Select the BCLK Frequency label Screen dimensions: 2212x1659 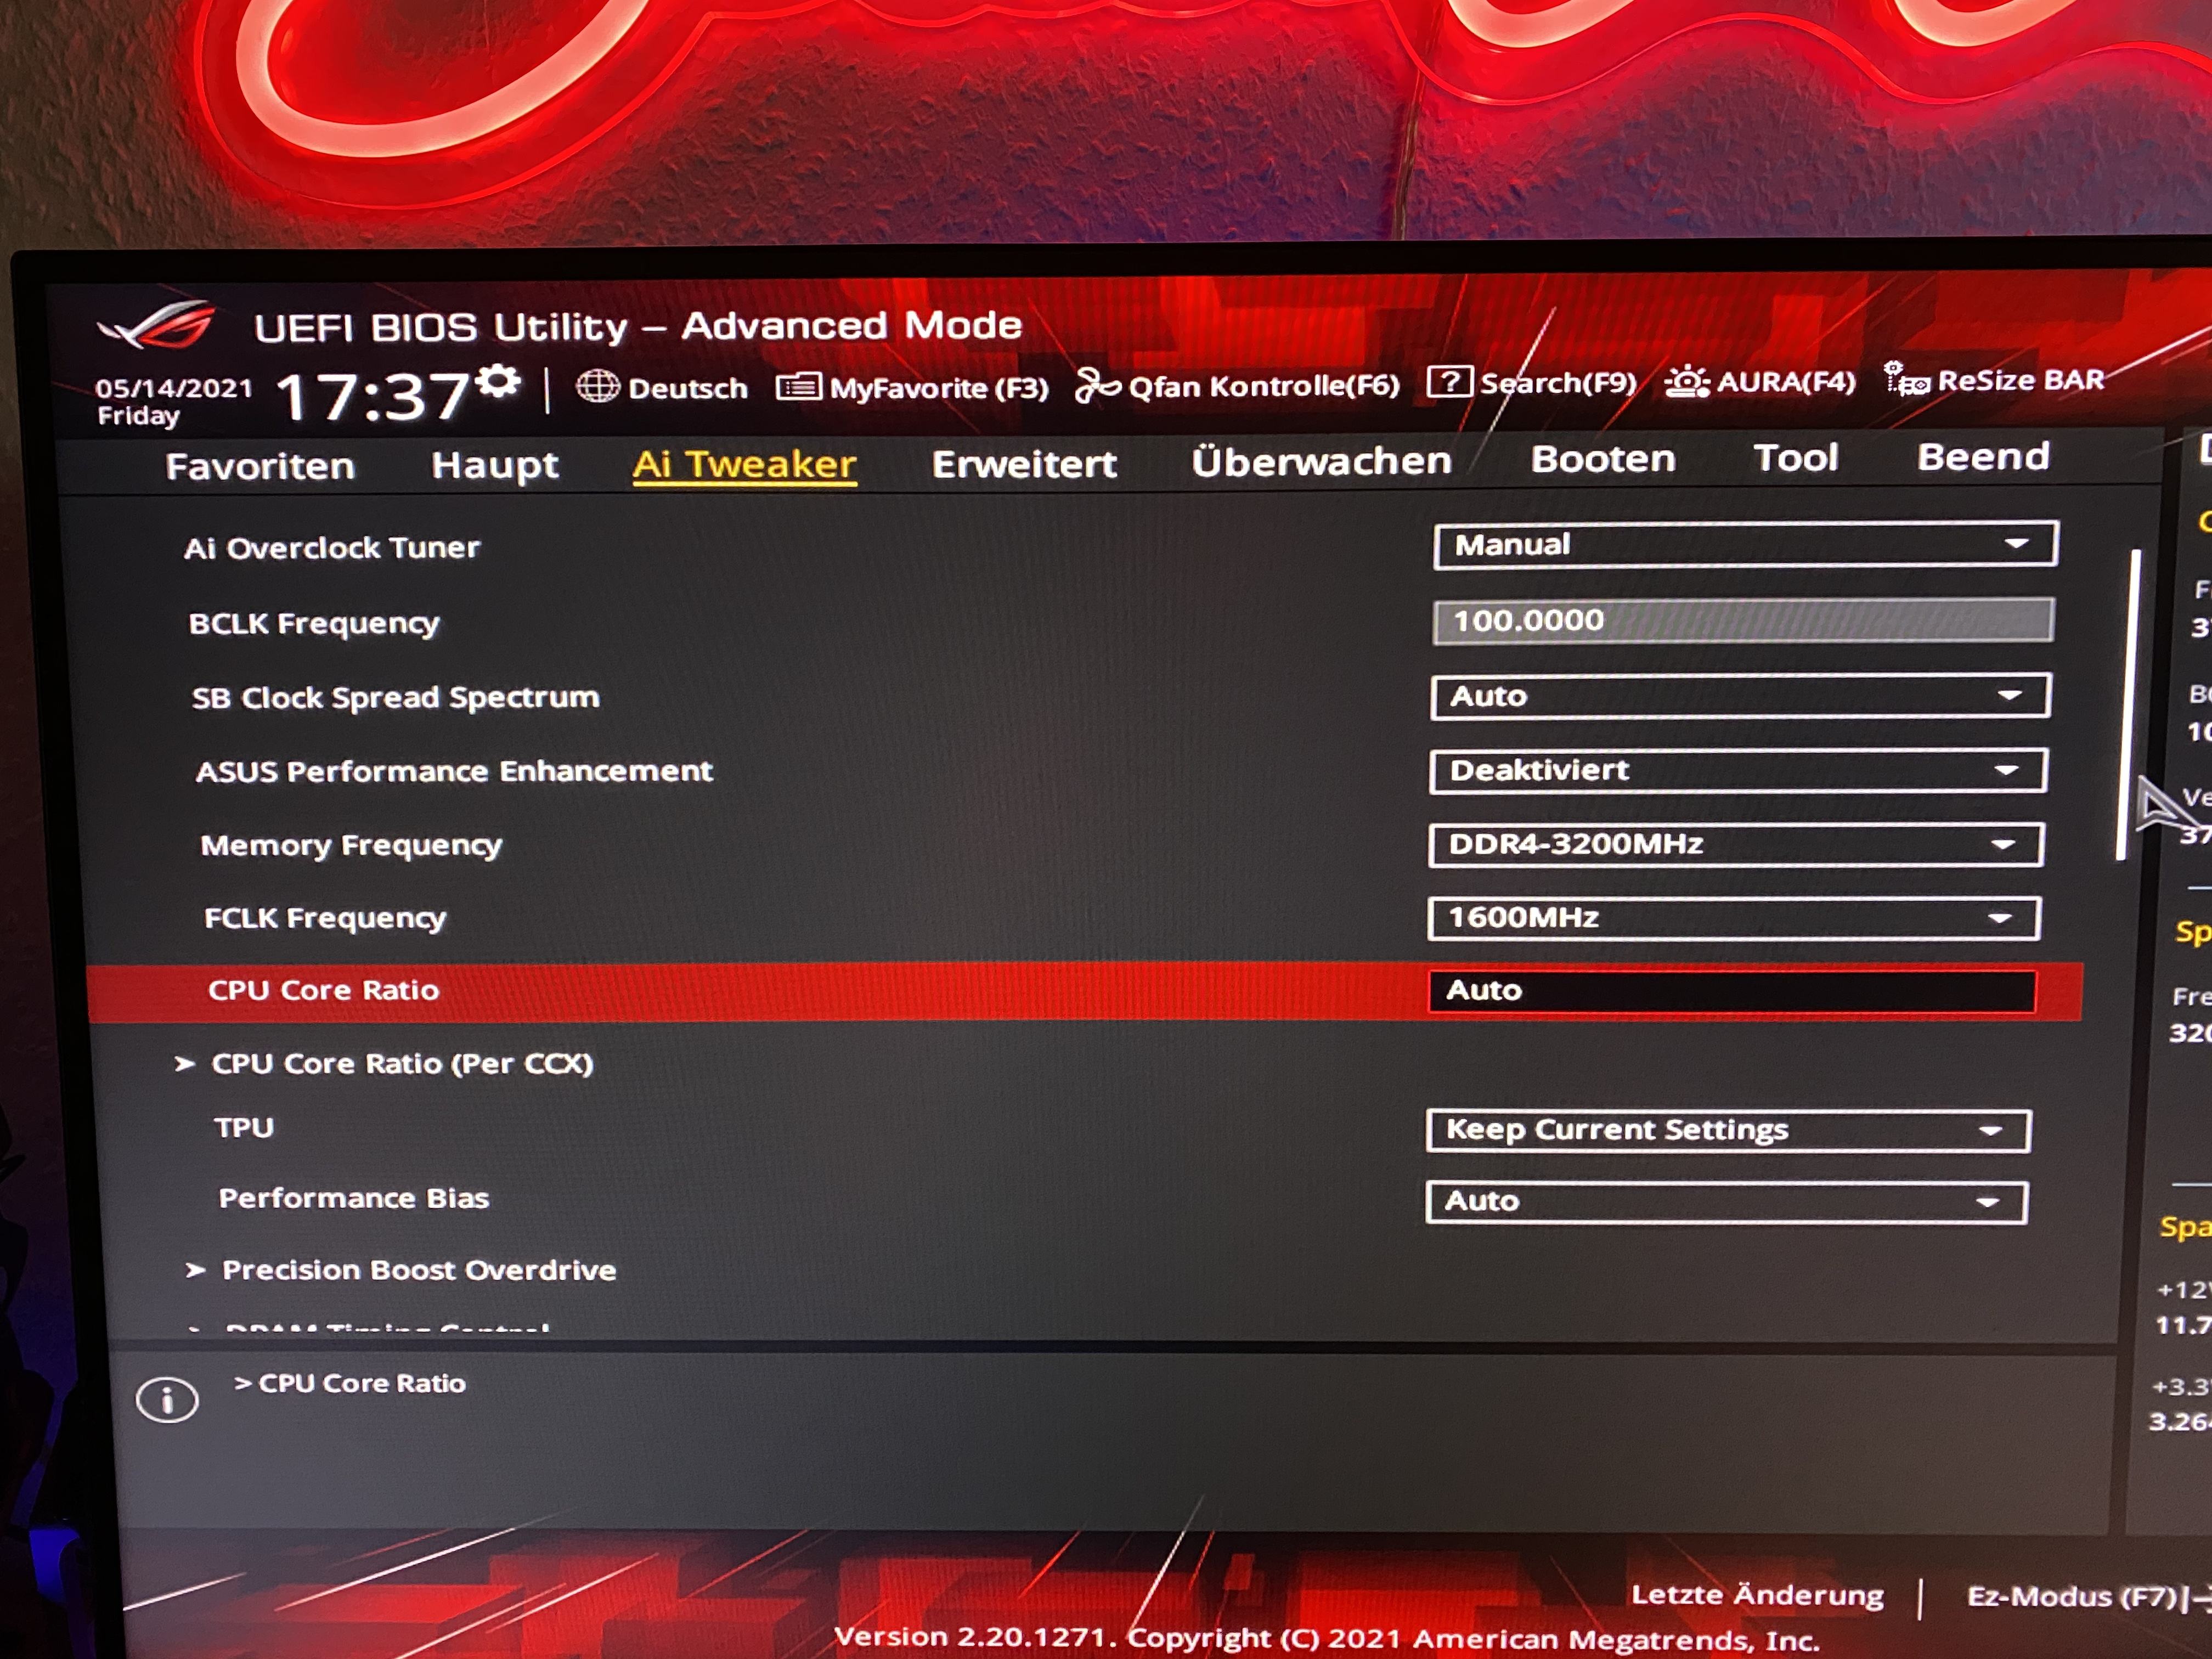click(314, 624)
